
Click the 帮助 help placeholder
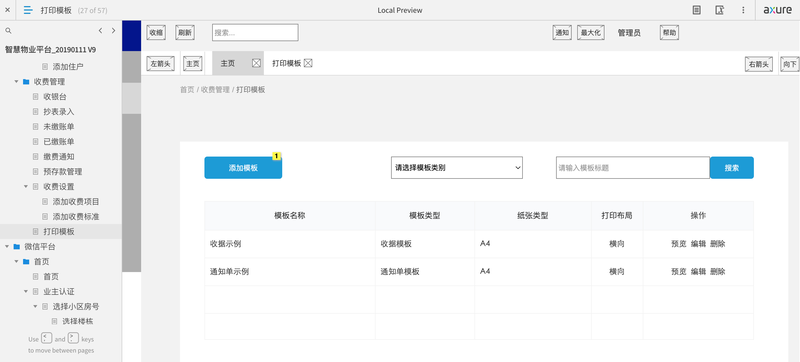click(669, 33)
